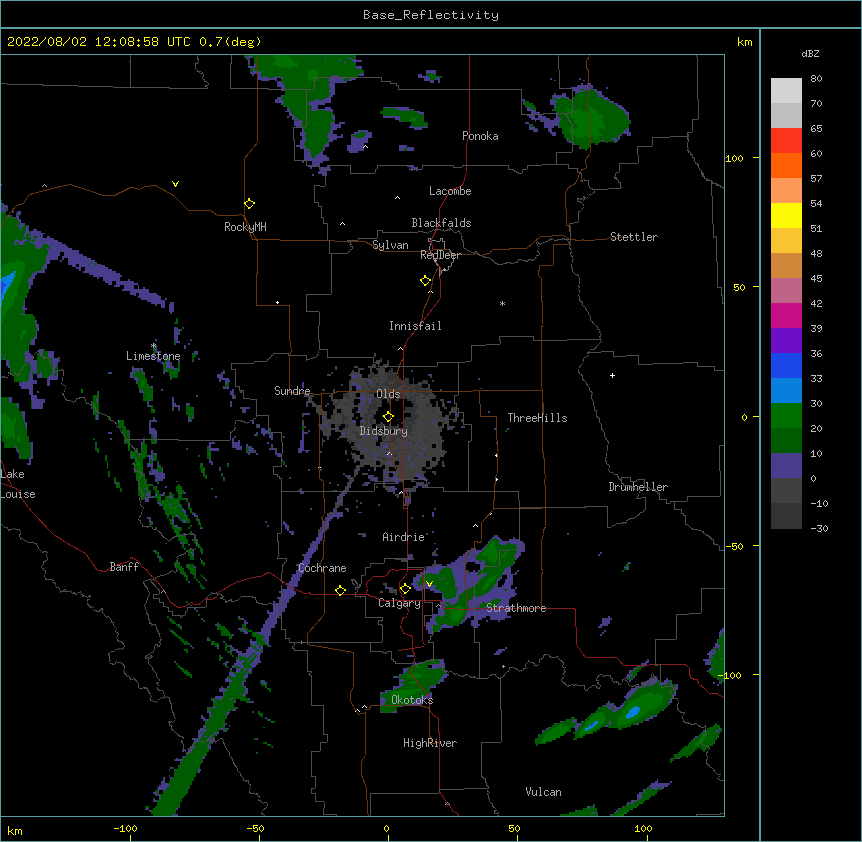The image size is (862, 842).
Task: Click the Stettler town label
Action: [634, 237]
